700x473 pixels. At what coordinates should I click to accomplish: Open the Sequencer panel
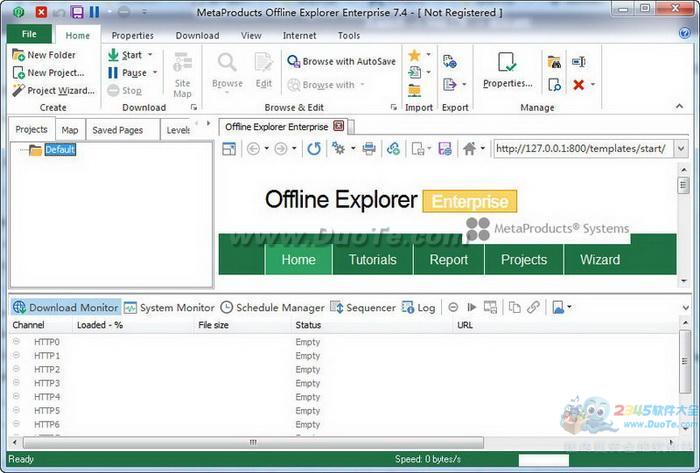click(x=363, y=307)
